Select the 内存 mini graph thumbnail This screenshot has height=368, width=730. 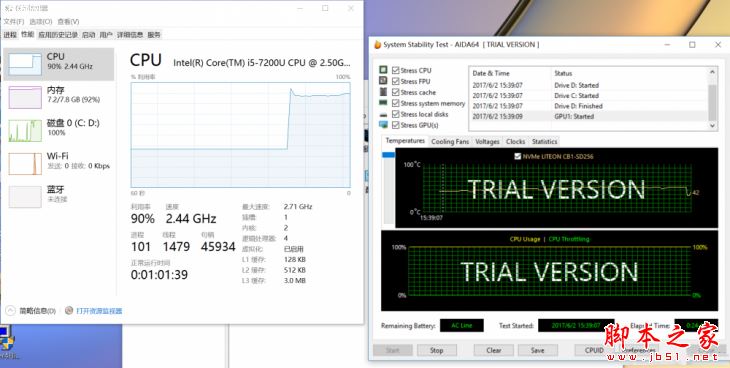[x=25, y=97]
